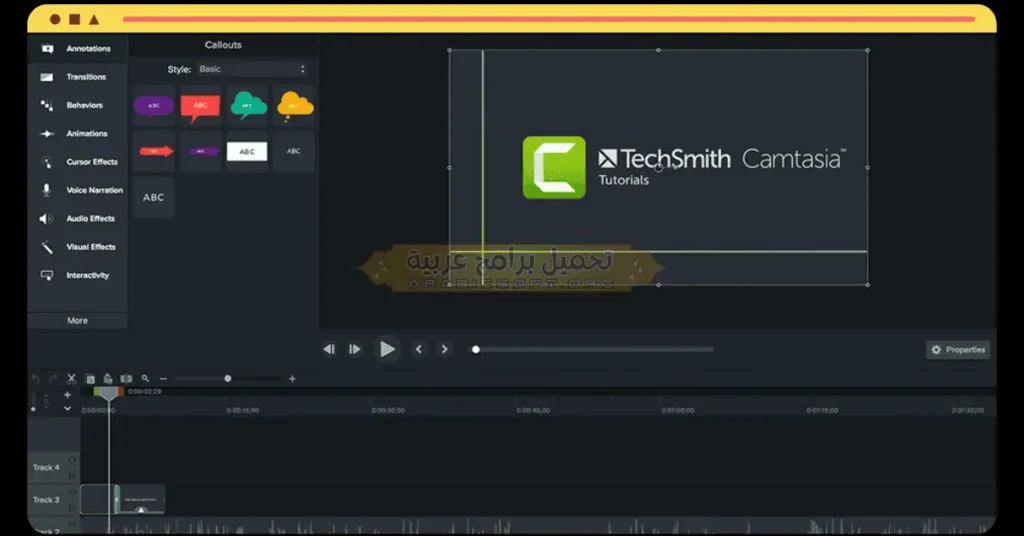Select the small plain ABC text callout
The image size is (1024, 536).
point(295,151)
